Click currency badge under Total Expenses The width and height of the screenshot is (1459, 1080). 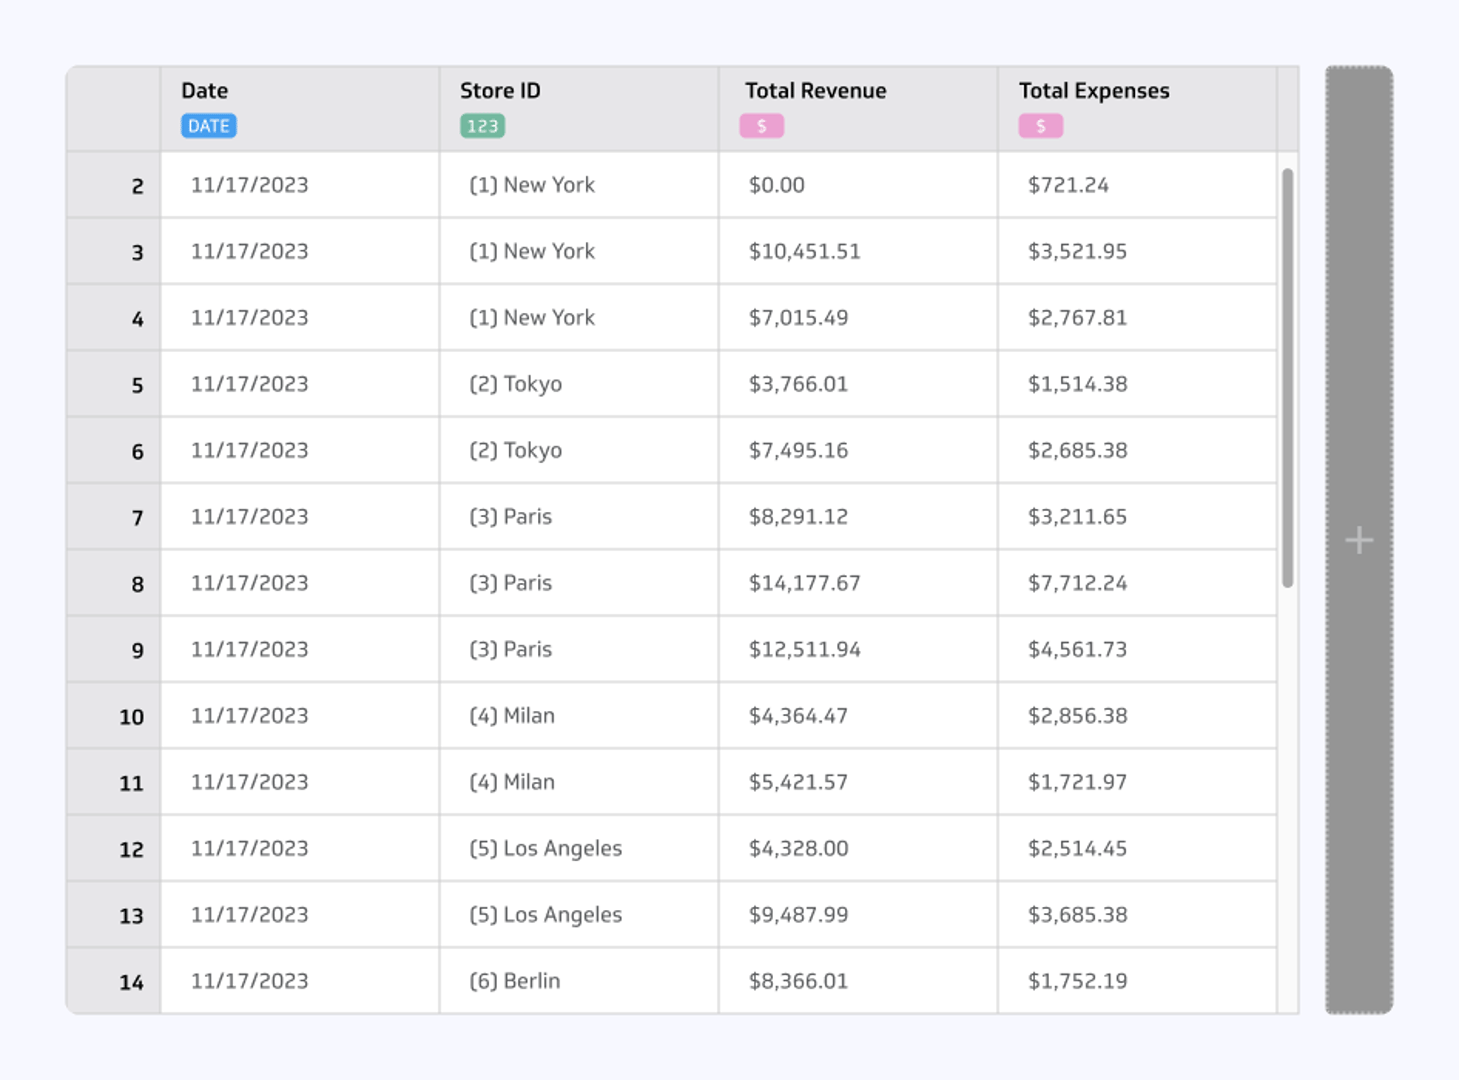(x=1040, y=126)
